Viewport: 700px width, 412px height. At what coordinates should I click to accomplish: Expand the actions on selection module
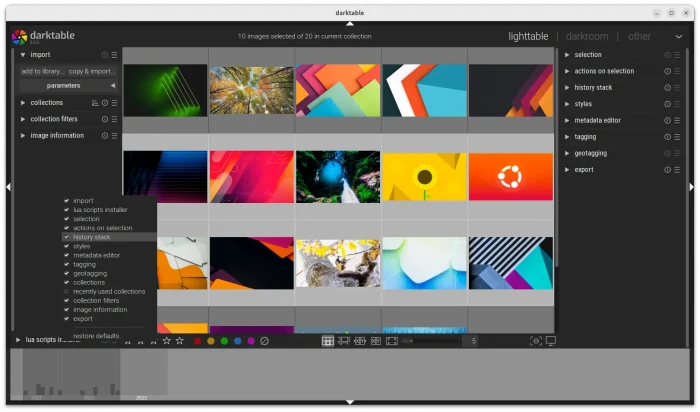pos(567,71)
